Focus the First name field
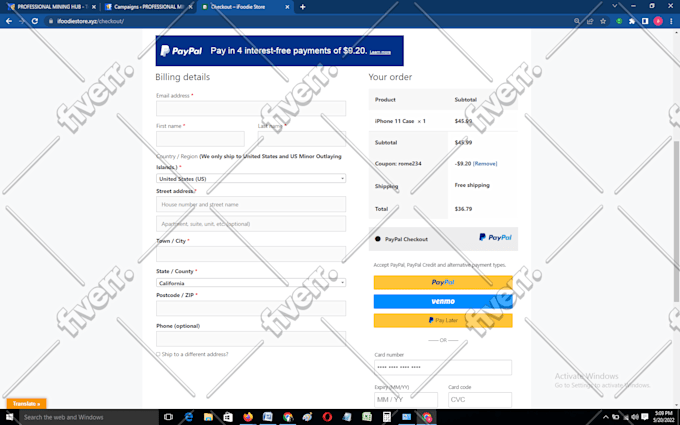 point(200,139)
